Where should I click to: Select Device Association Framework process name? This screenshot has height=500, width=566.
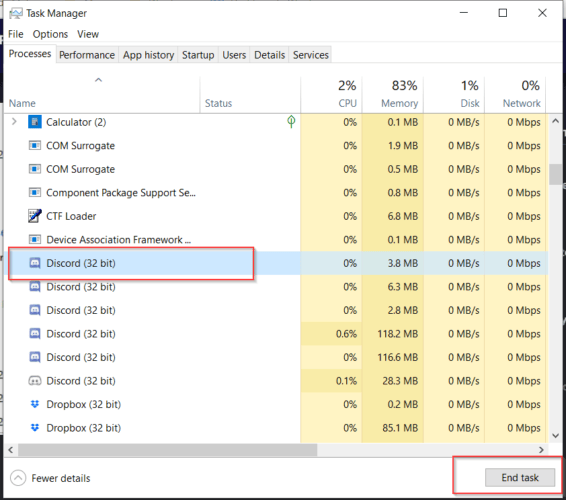tap(118, 240)
